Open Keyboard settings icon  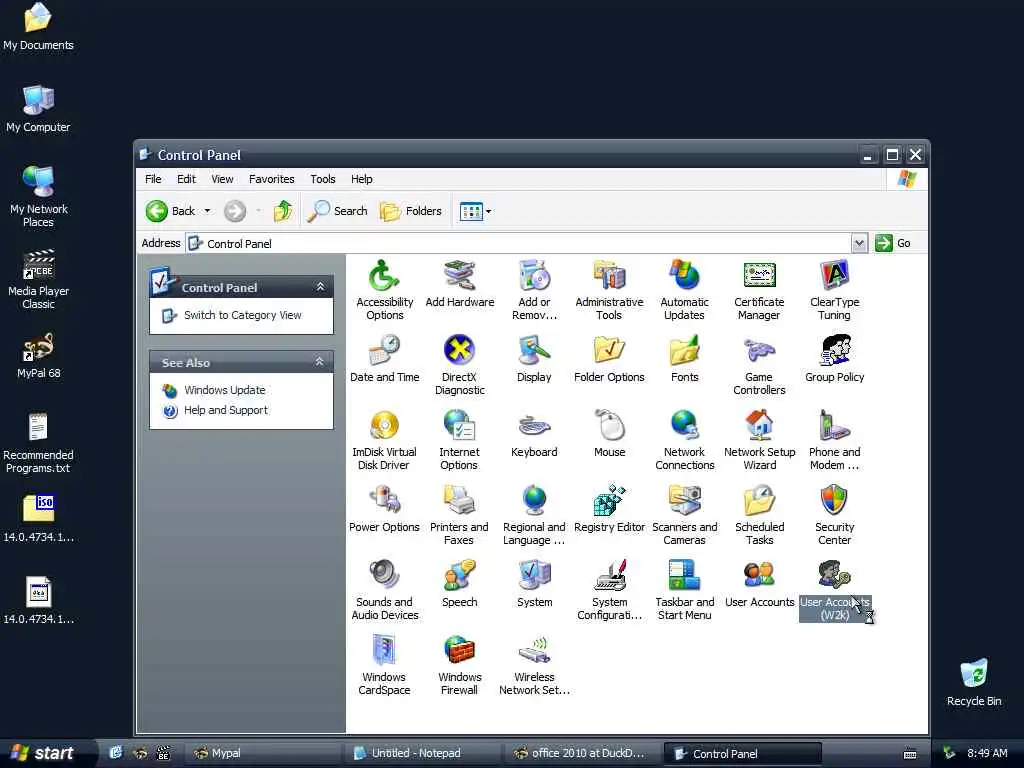pyautogui.click(x=534, y=434)
